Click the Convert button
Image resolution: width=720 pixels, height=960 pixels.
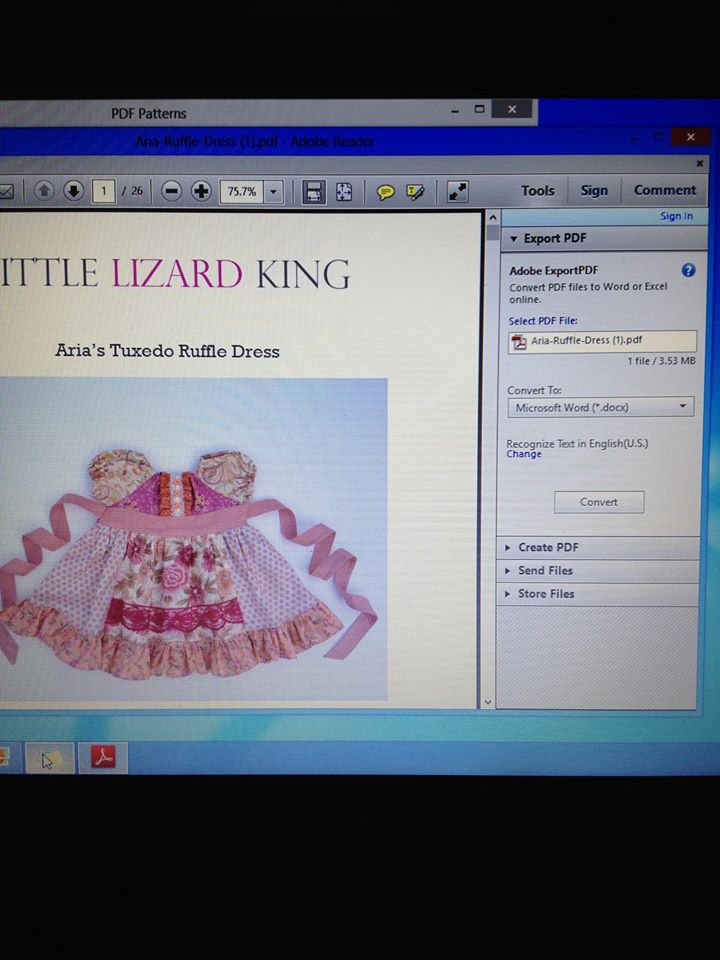pyautogui.click(x=599, y=502)
